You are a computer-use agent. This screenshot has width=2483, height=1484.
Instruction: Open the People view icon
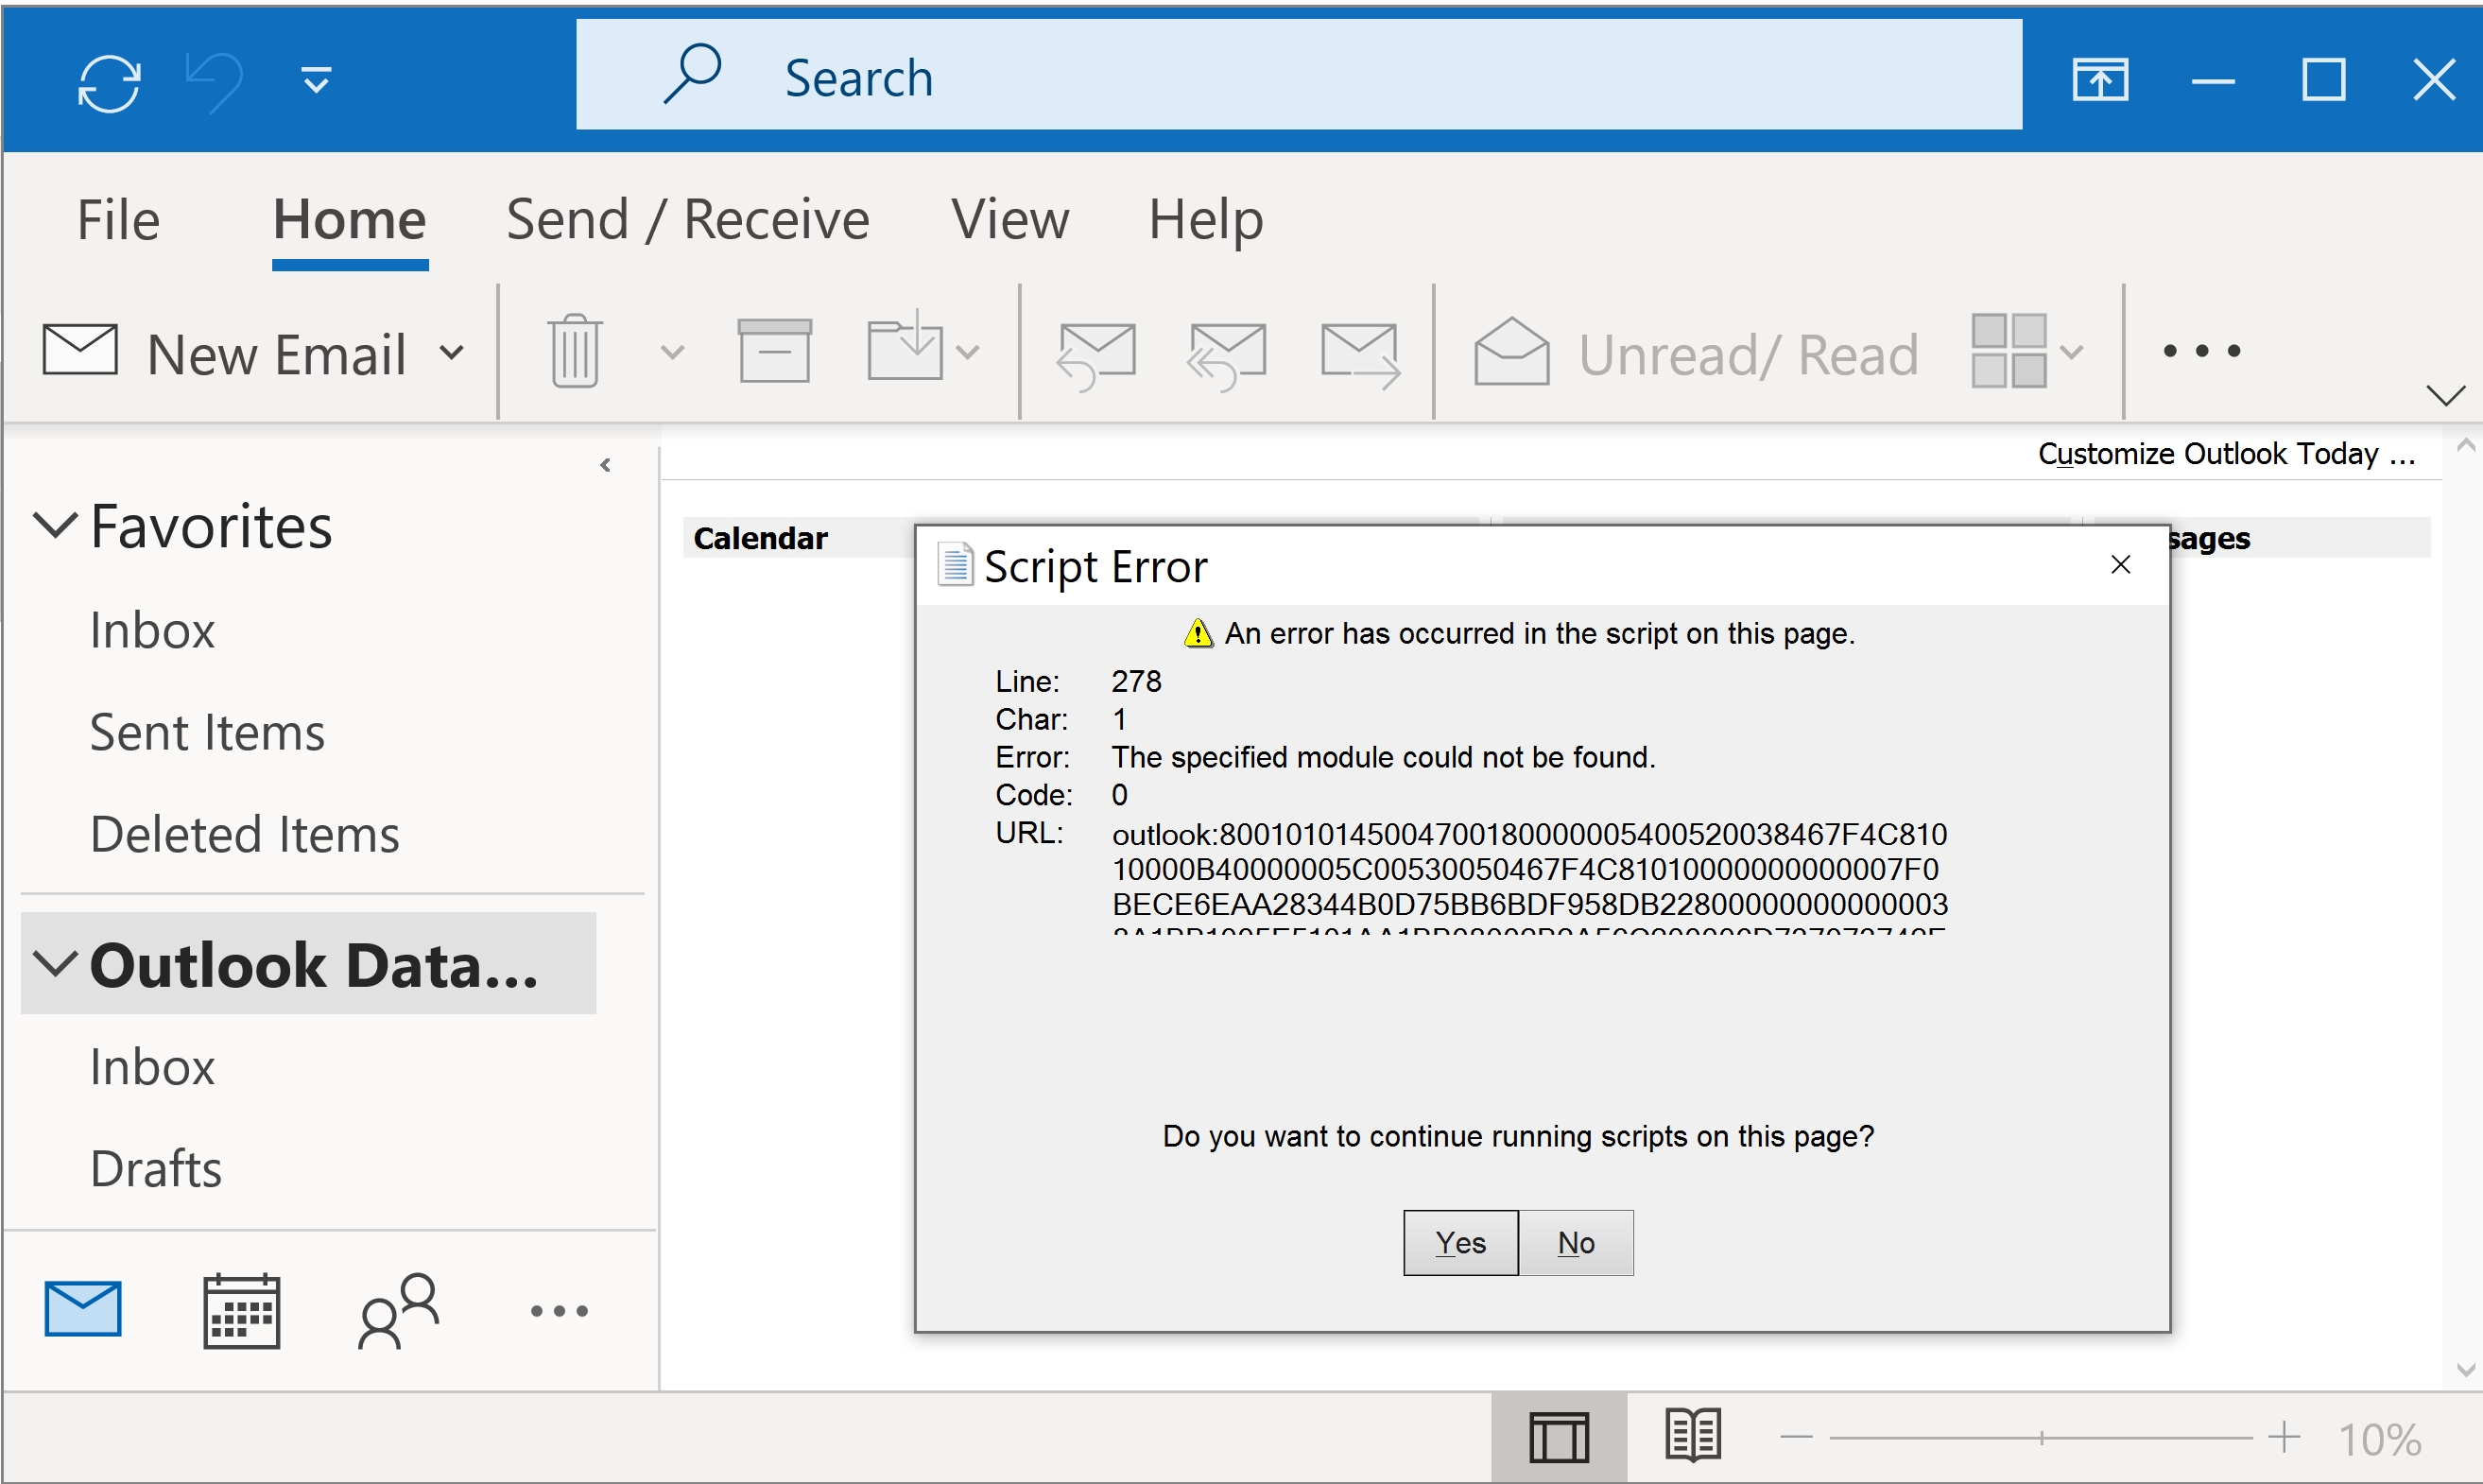tap(398, 1309)
